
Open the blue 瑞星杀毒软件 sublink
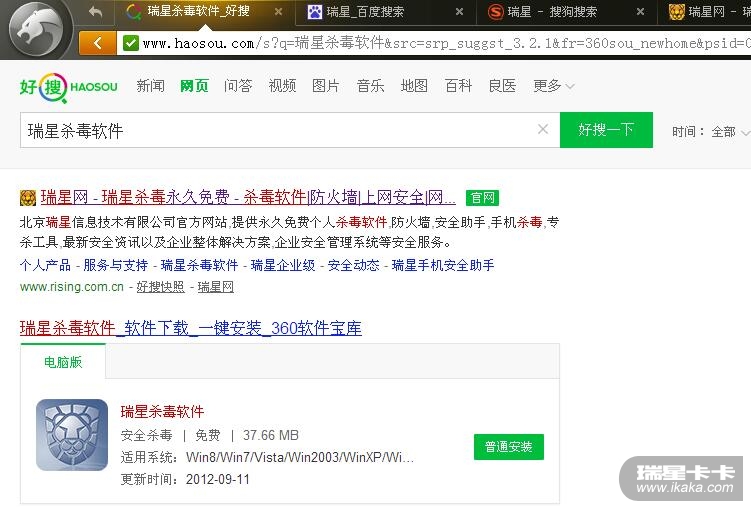pyautogui.click(x=199, y=265)
